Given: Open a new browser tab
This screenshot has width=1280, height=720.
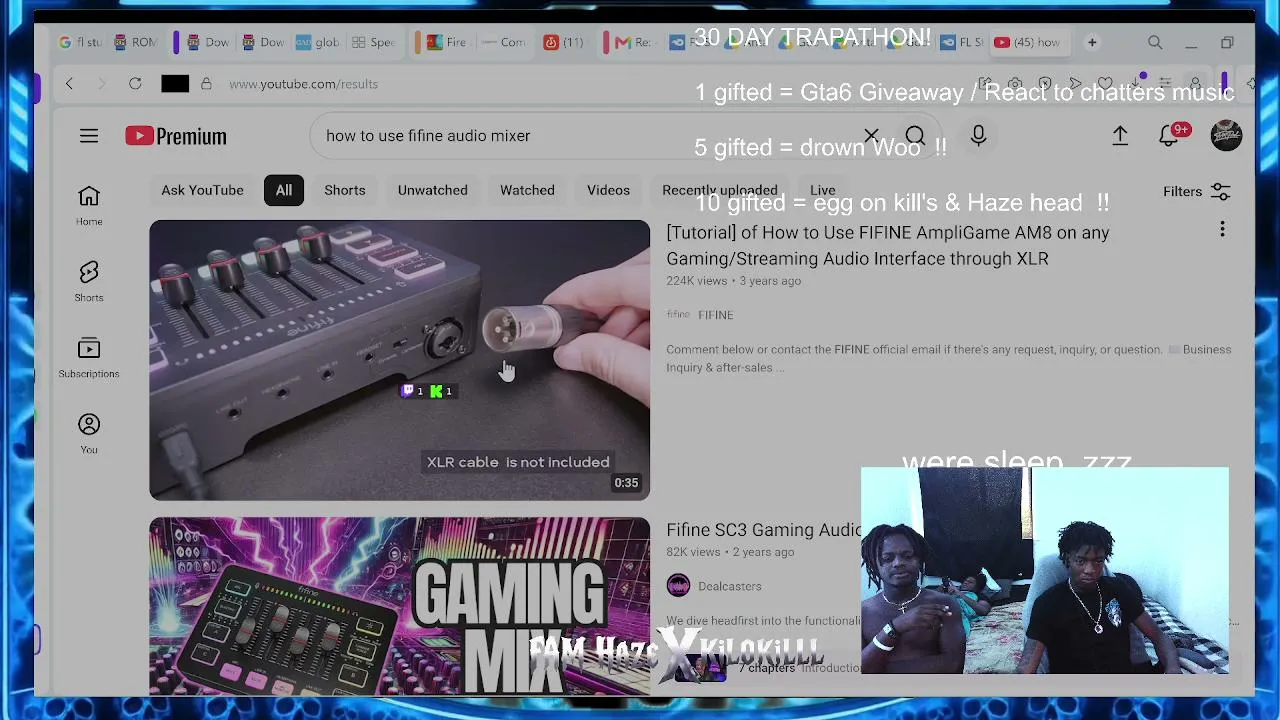Looking at the screenshot, I should click(x=1092, y=42).
